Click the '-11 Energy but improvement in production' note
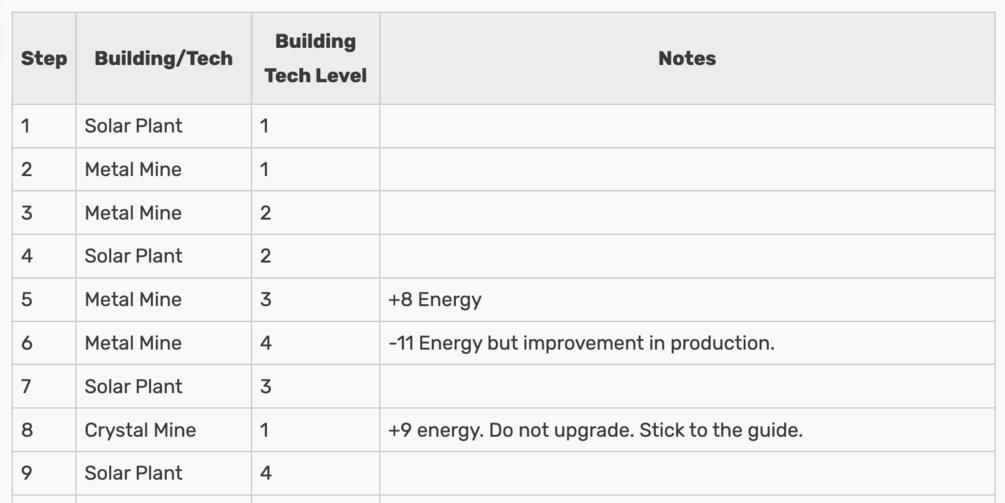 (581, 343)
